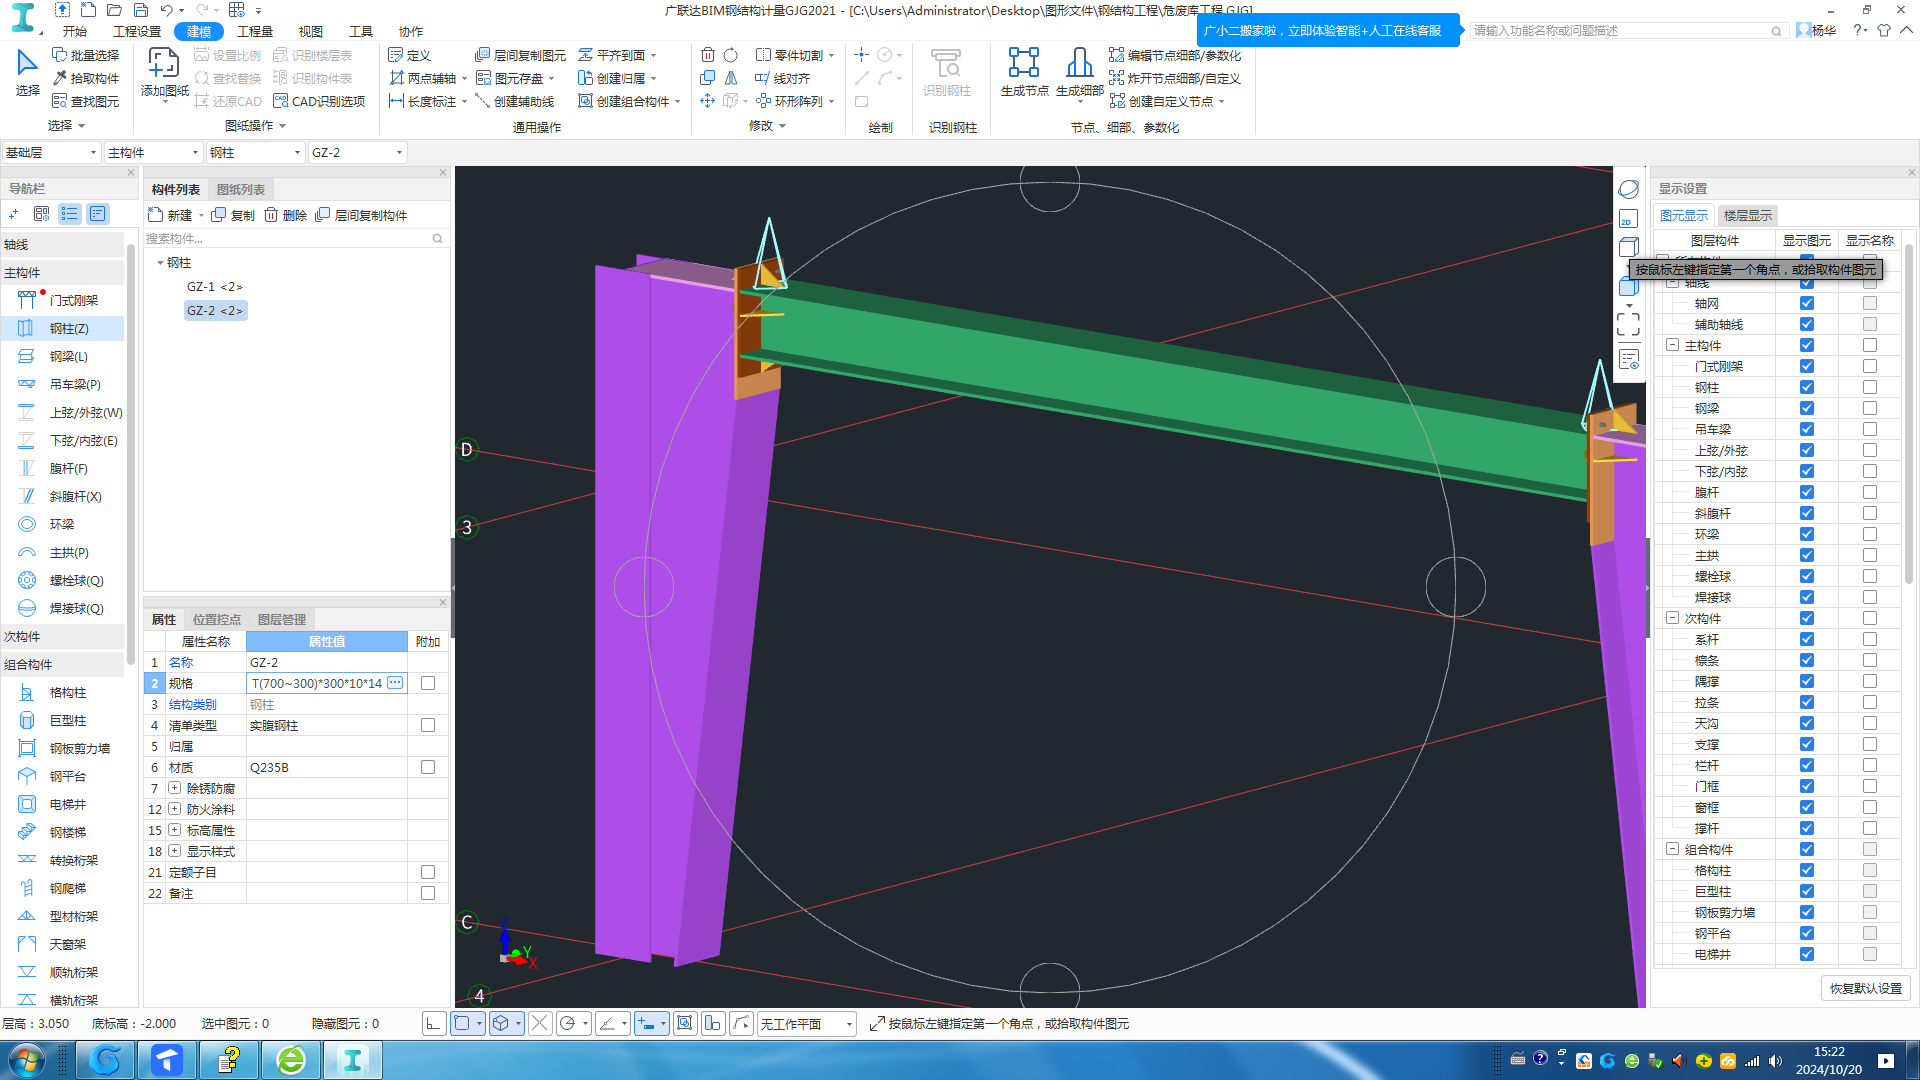
Task: Open the 主构件 category dropdown
Action: pyautogui.click(x=153, y=152)
